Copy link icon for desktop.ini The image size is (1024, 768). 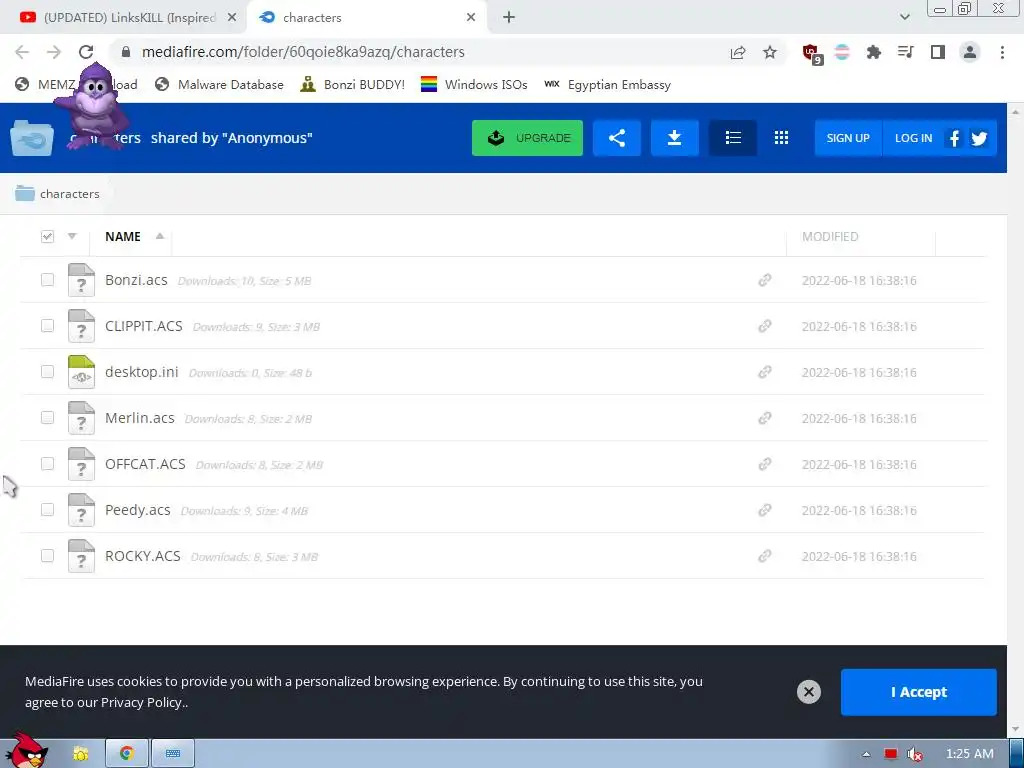tap(765, 372)
